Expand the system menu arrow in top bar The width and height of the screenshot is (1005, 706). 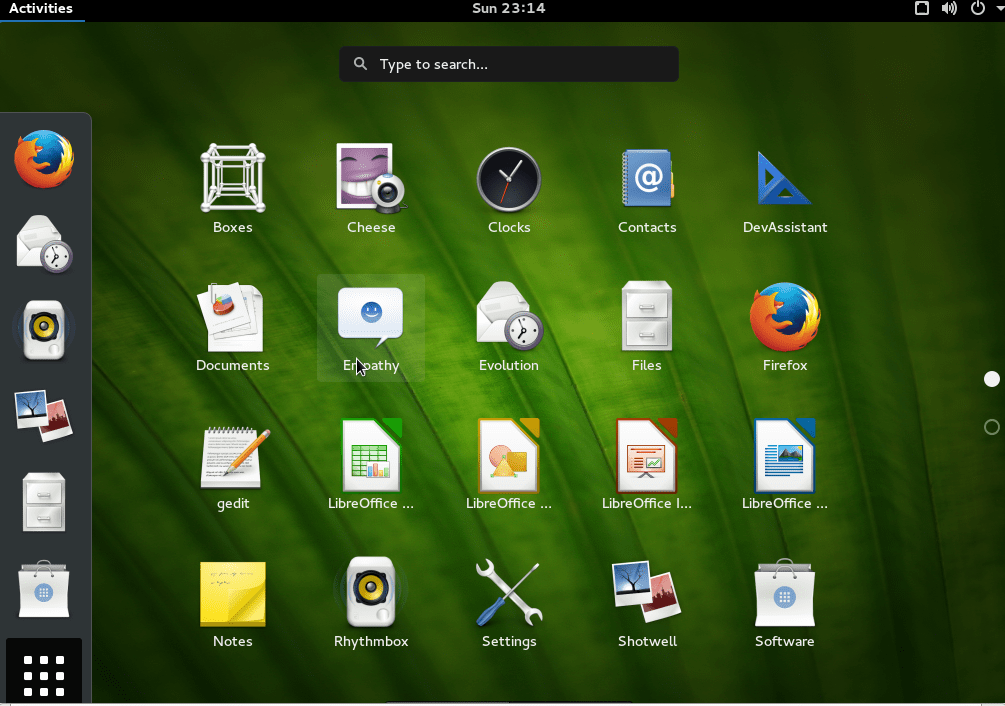click(x=998, y=9)
